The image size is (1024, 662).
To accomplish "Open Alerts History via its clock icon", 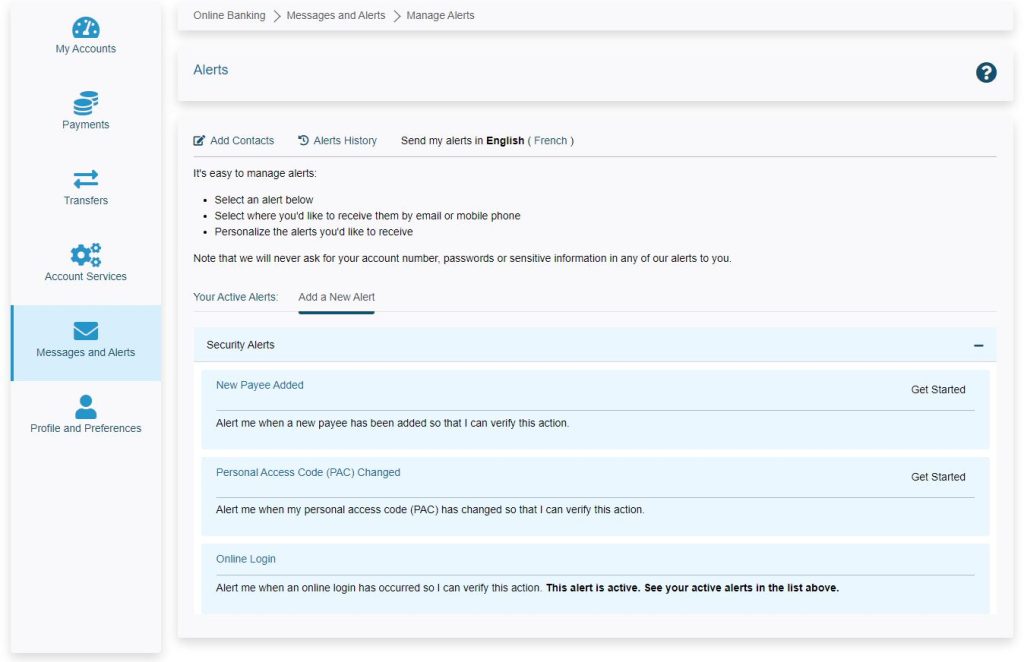I will 303,140.
